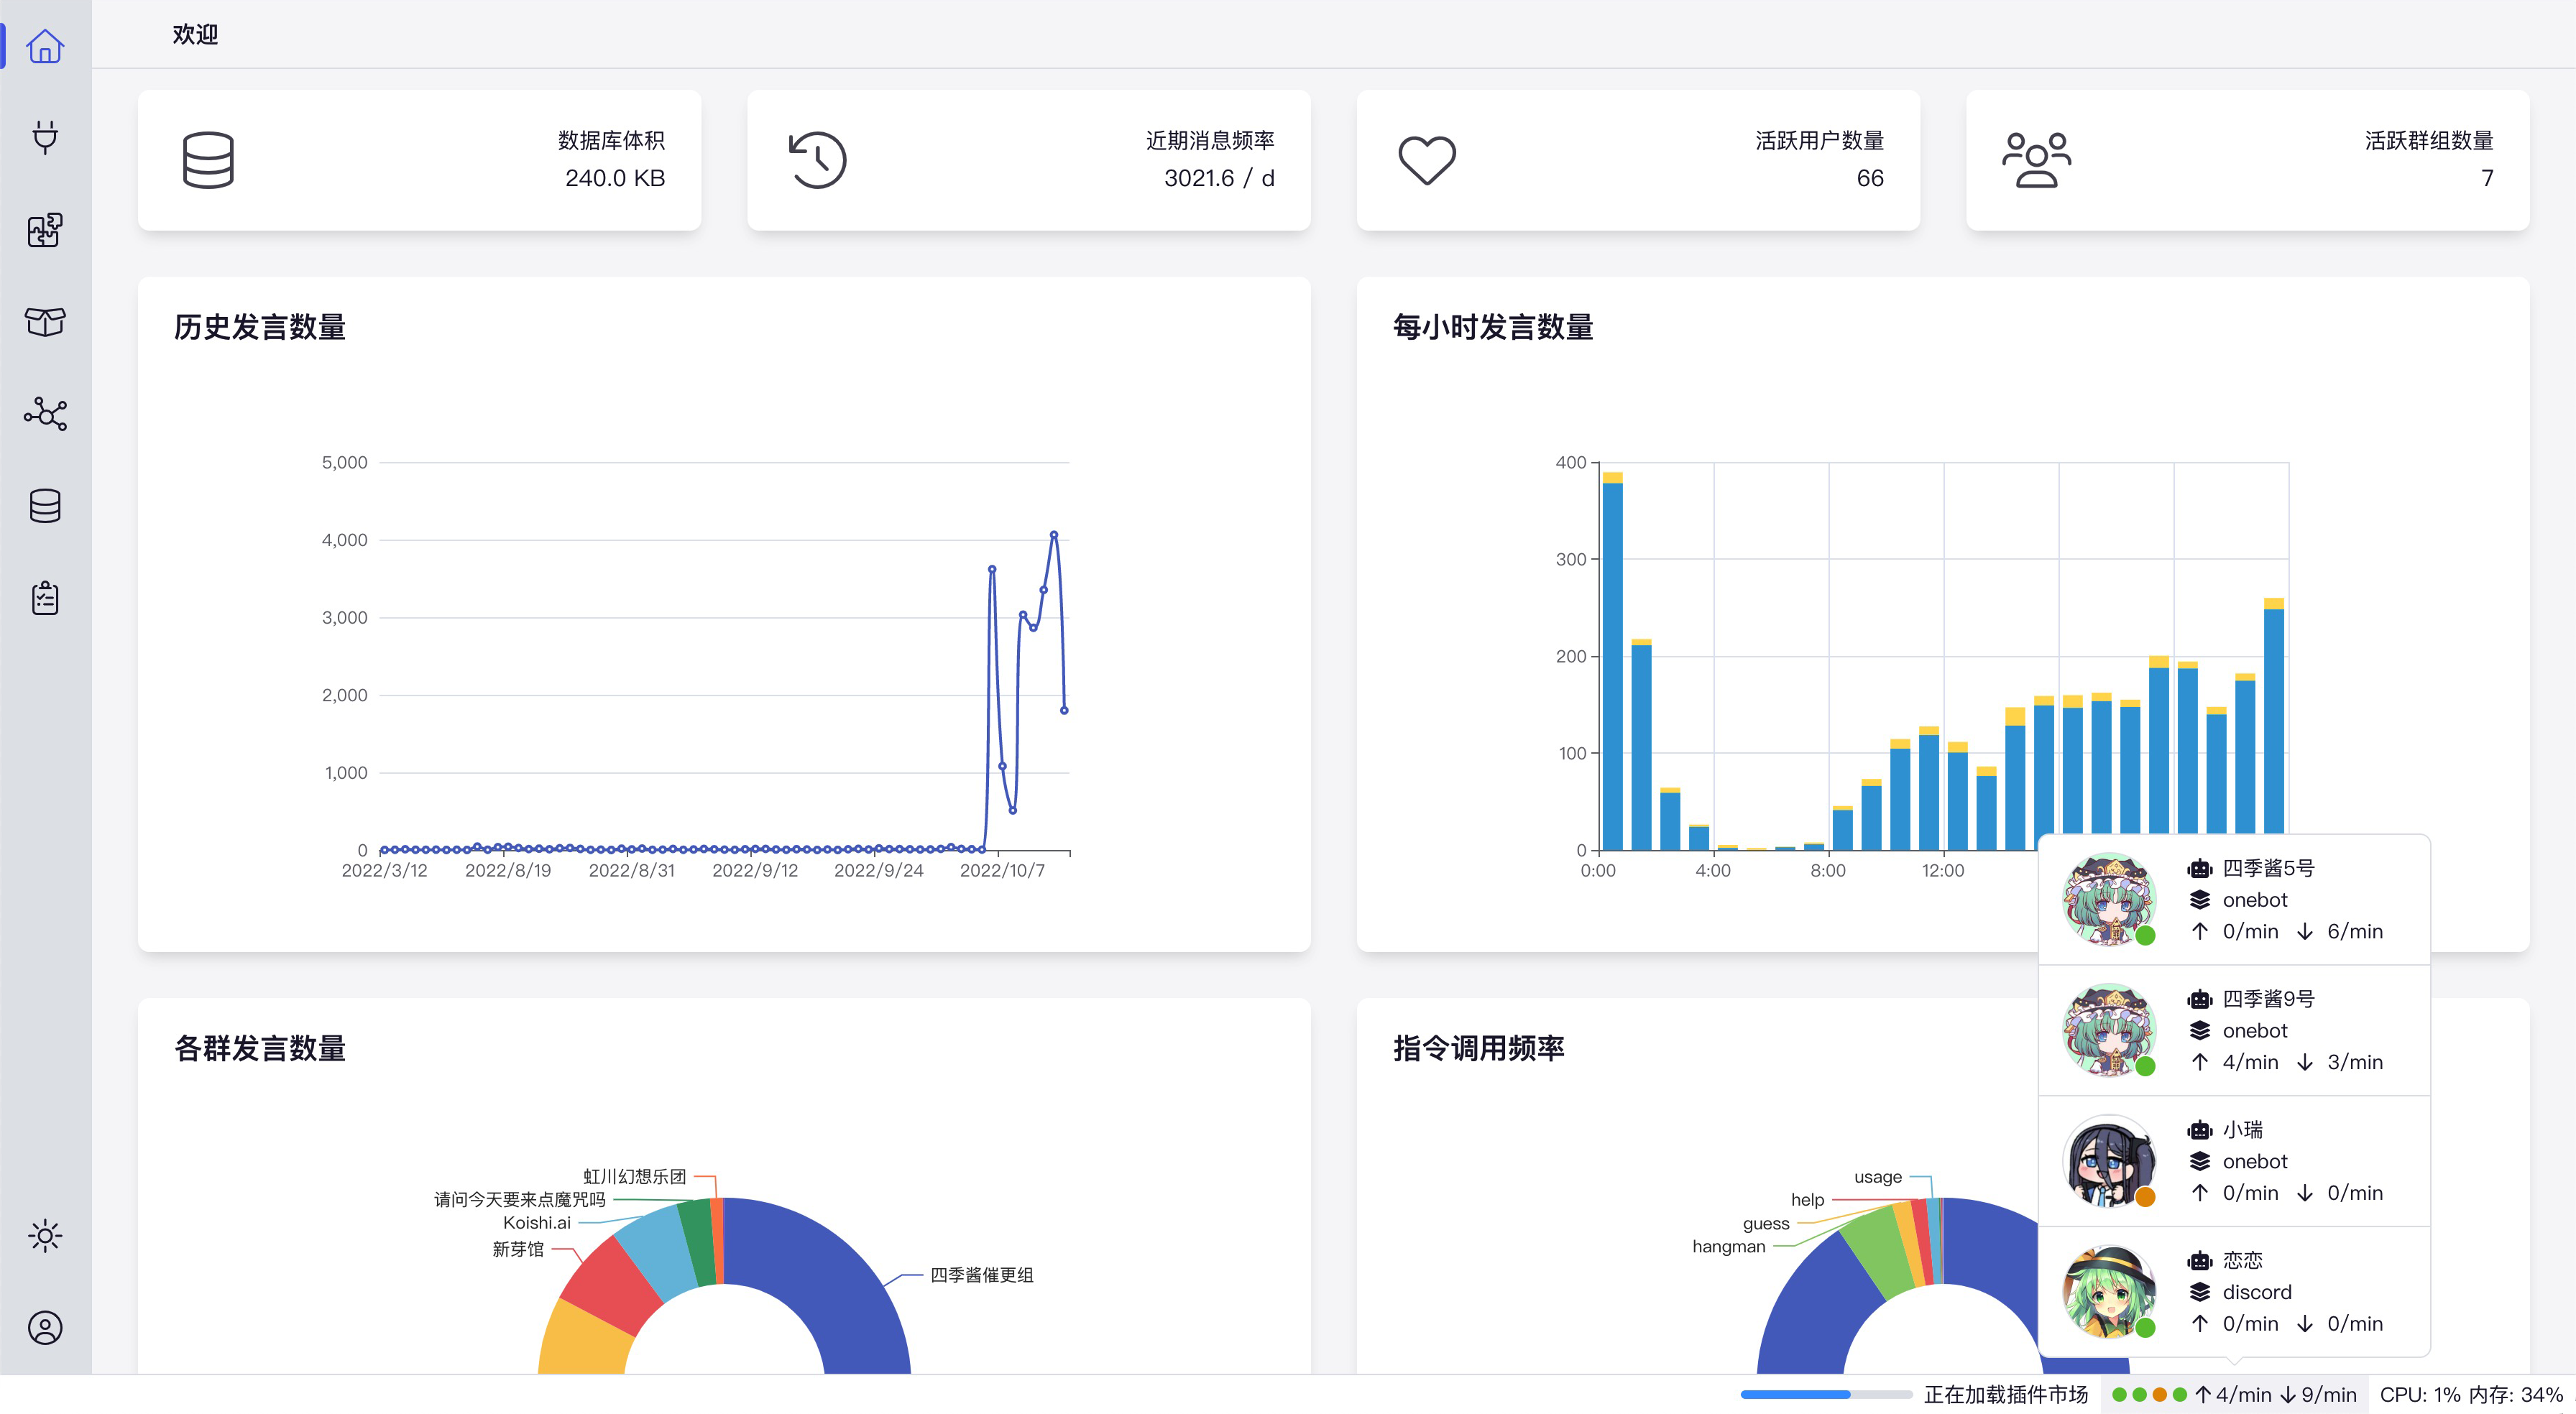Click the recent message rate history icon

point(817,160)
